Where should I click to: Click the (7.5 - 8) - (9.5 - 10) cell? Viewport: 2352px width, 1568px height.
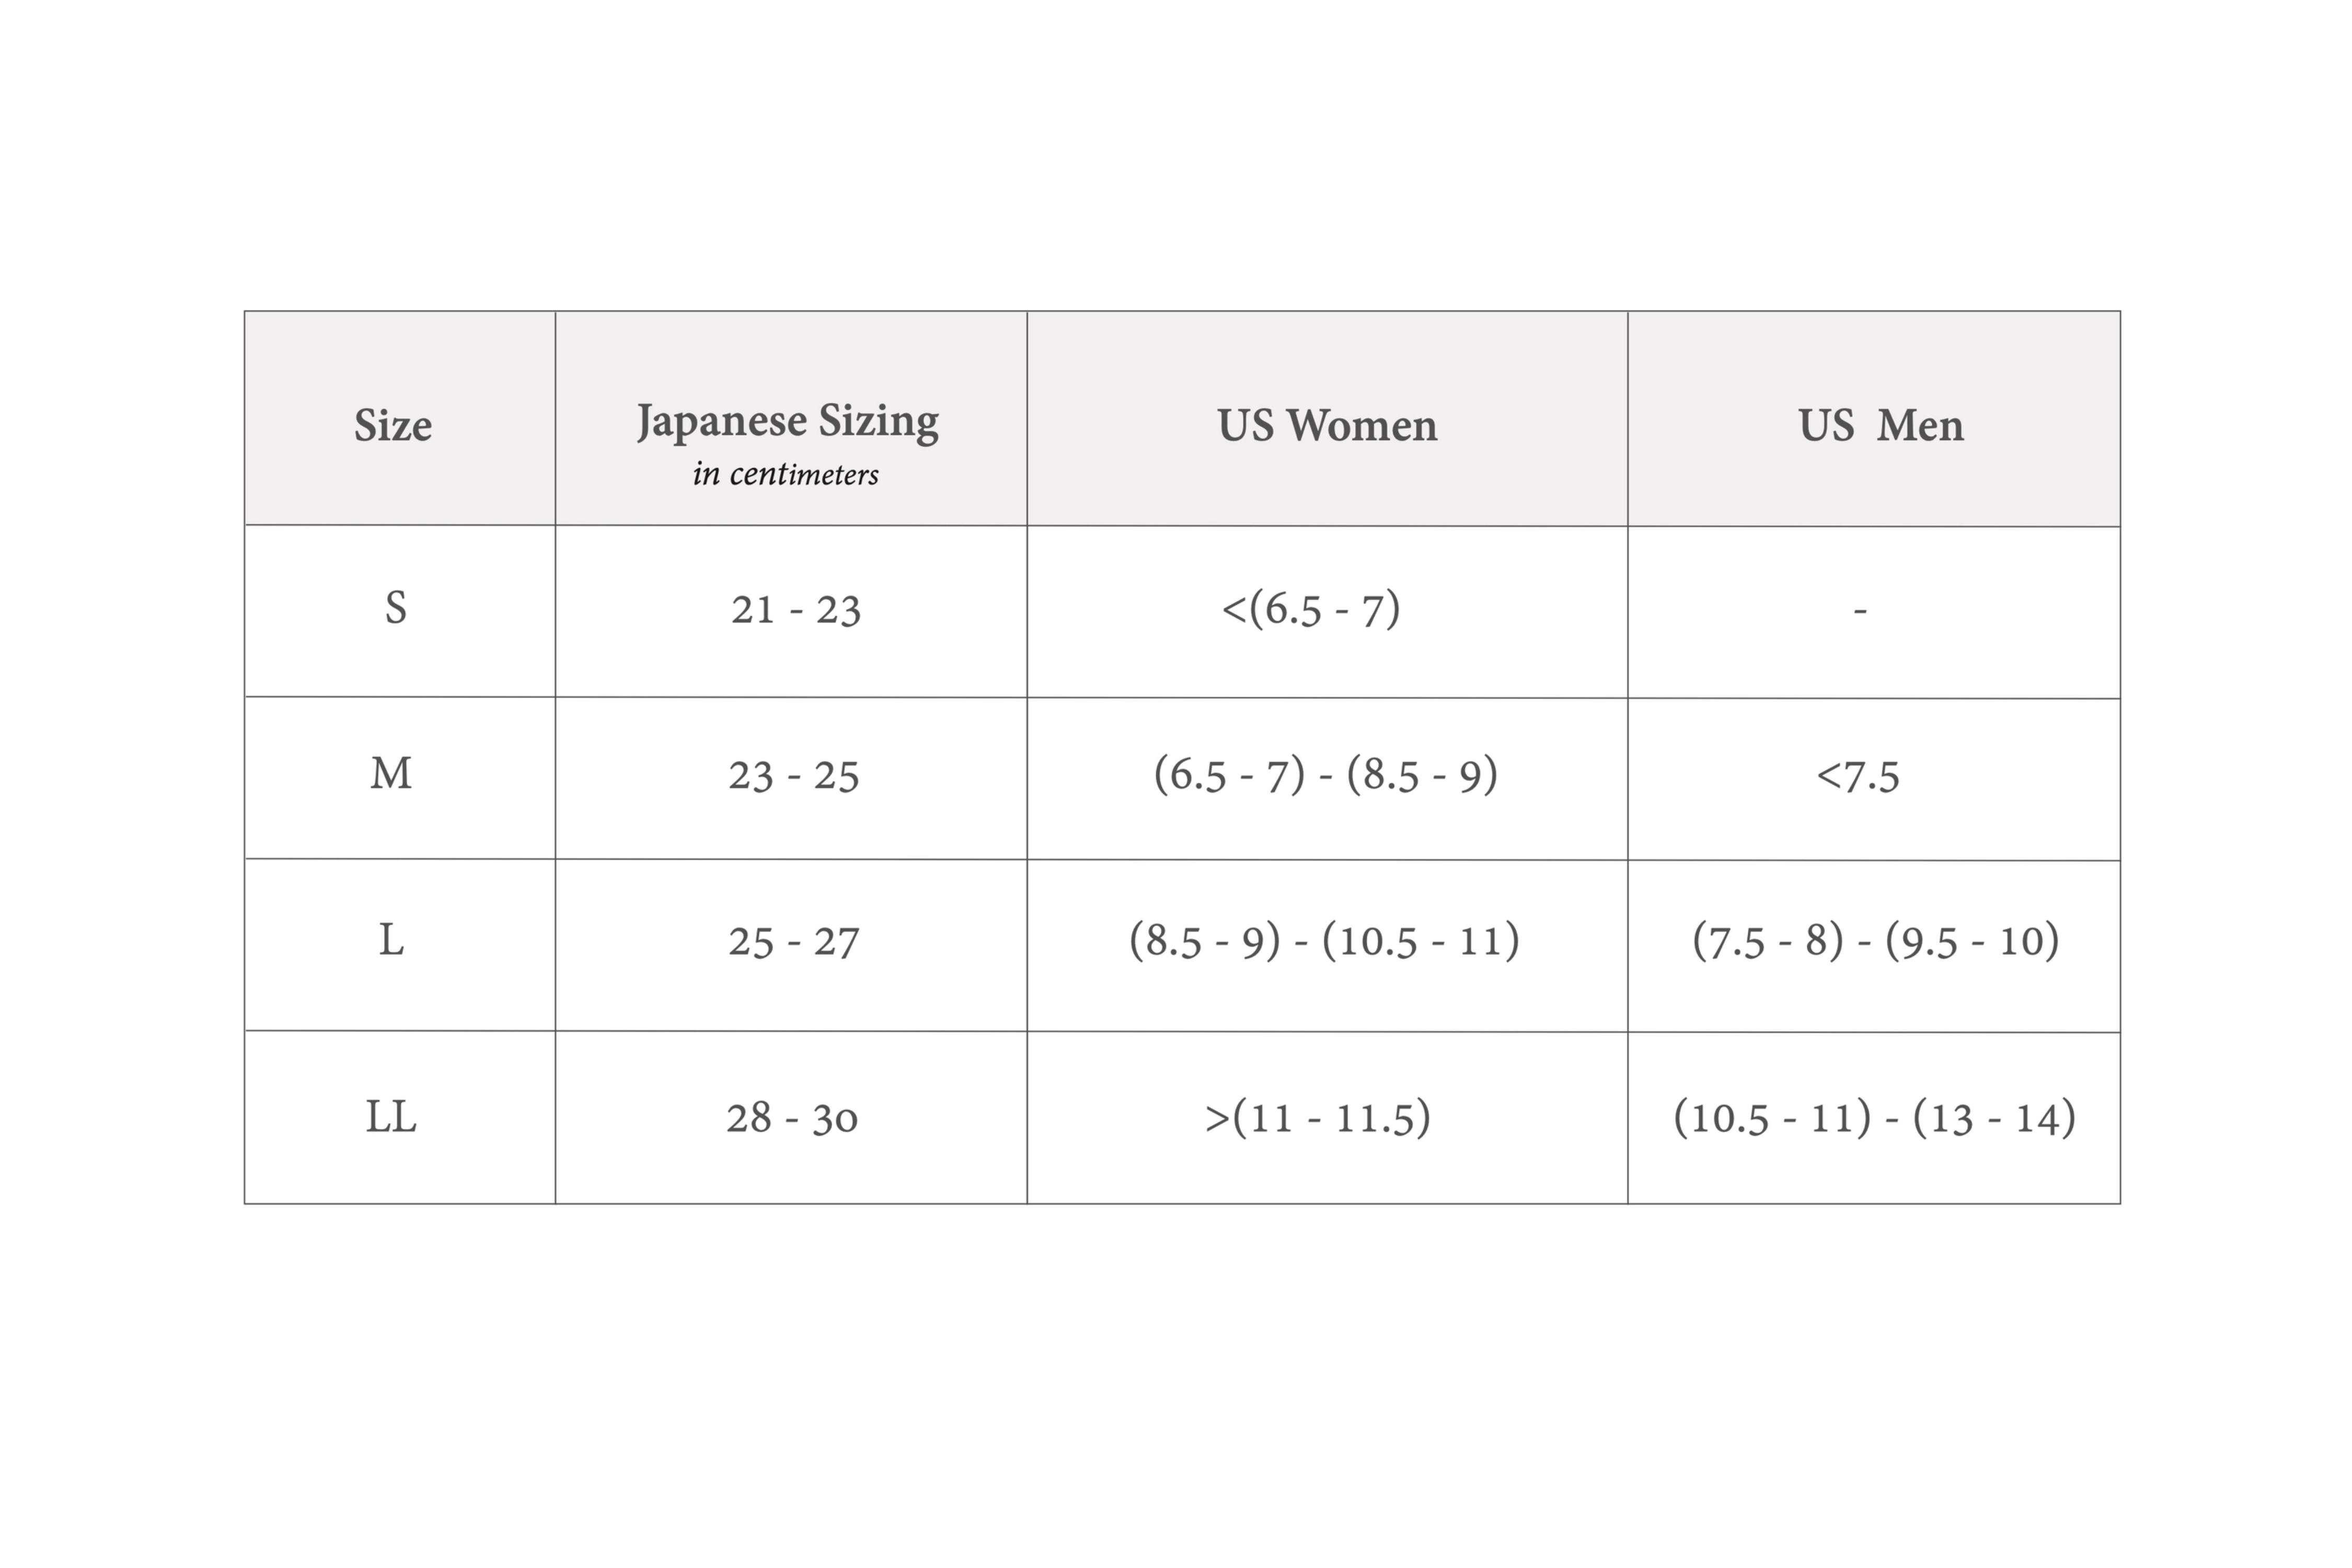(x=1875, y=941)
